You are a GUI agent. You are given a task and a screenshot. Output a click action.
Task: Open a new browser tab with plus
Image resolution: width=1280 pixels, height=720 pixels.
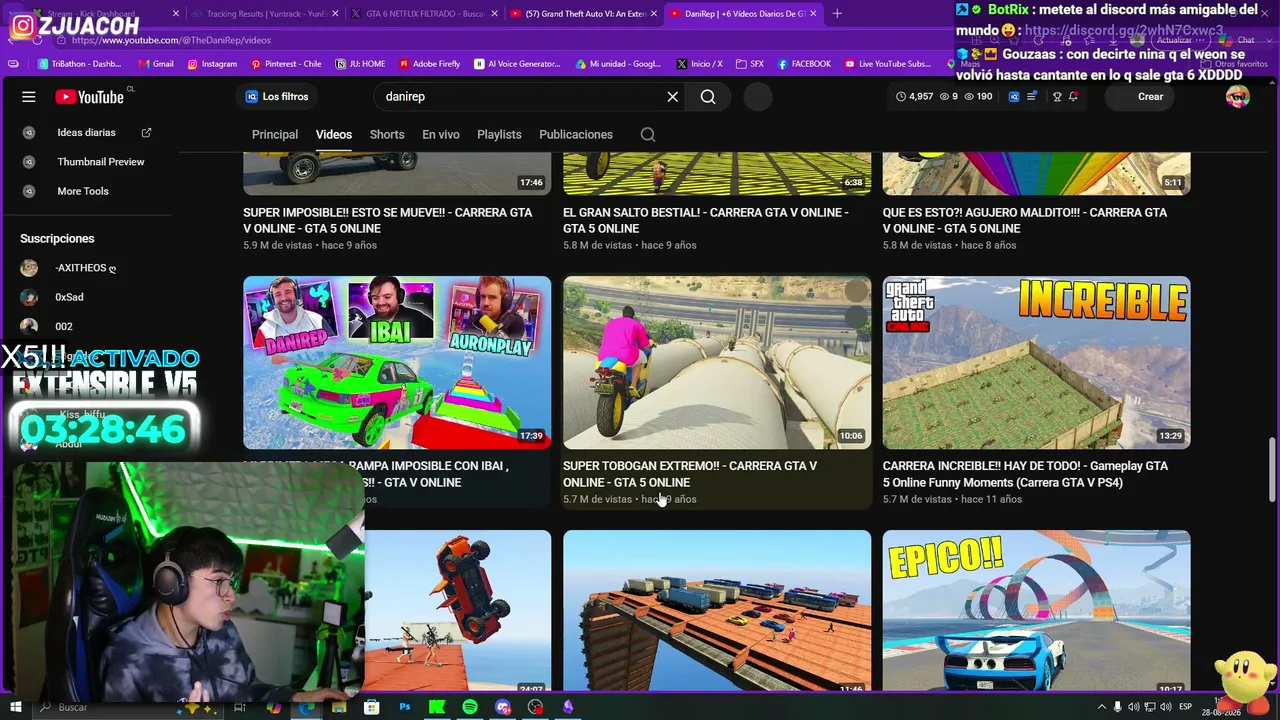837,14
